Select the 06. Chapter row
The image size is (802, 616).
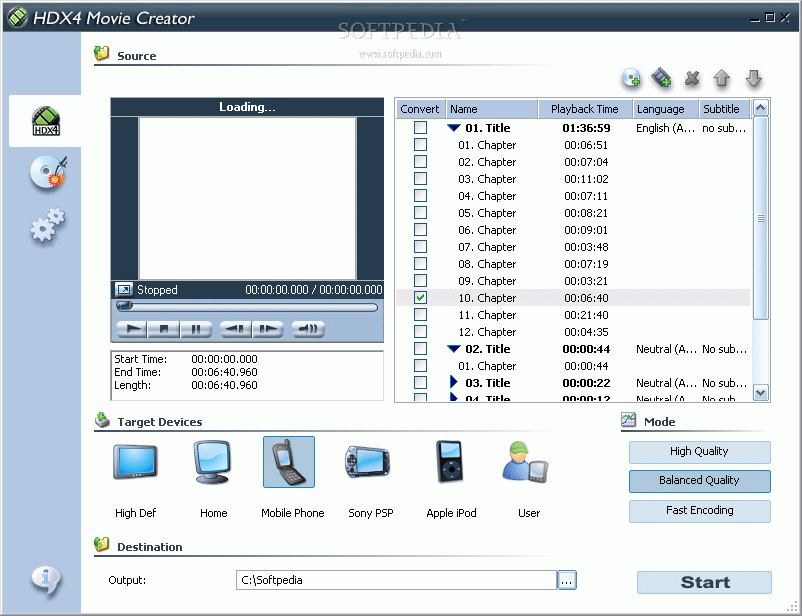(x=573, y=230)
